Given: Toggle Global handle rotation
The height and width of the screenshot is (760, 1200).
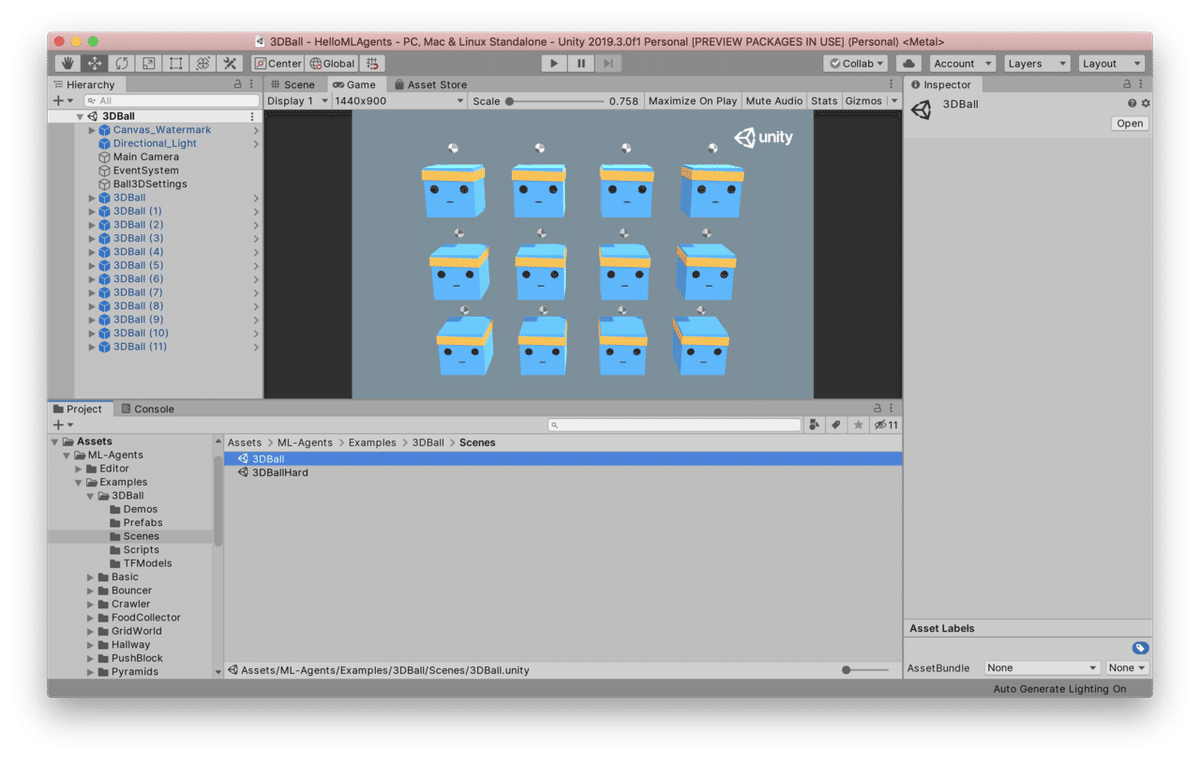Looking at the screenshot, I should tap(332, 63).
